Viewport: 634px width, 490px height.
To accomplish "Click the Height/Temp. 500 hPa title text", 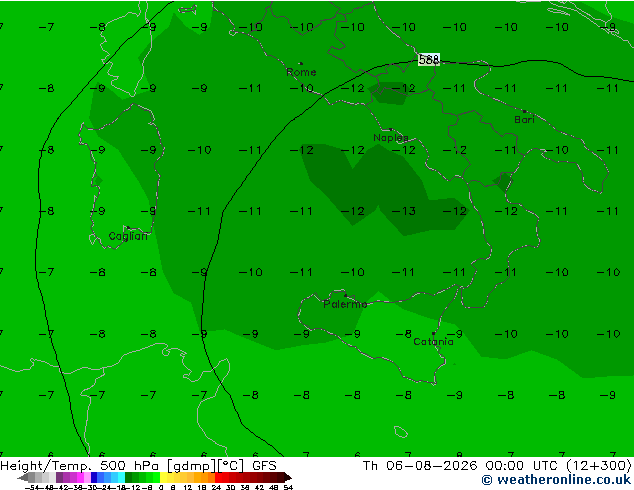I will (x=79, y=465).
